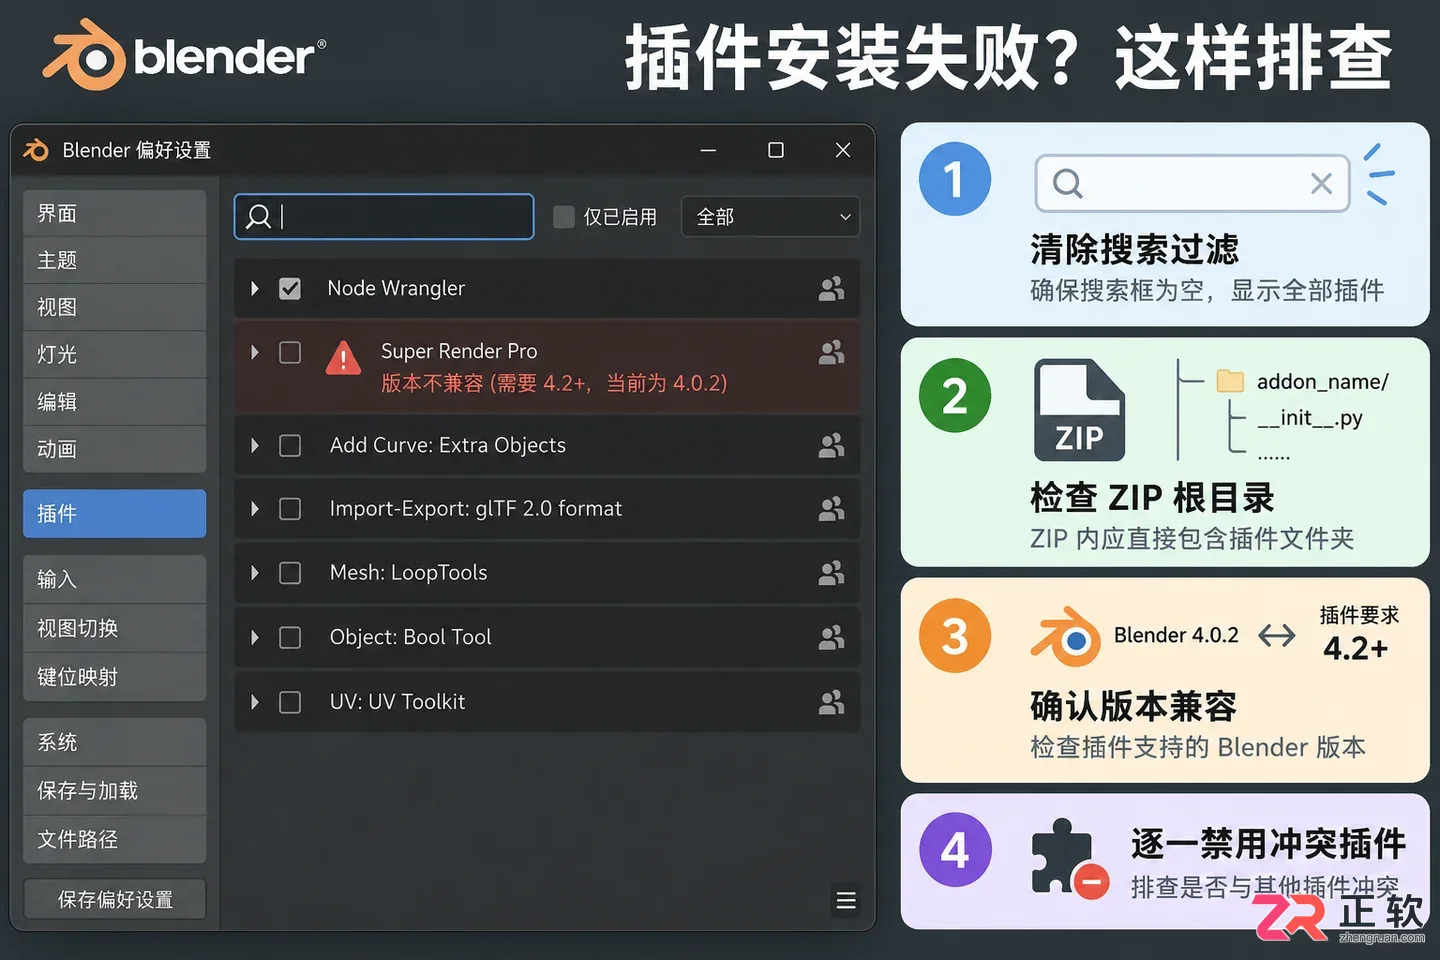Viewport: 1440px width, 960px height.
Task: Click the version incompatibility warning text
Action: click(554, 383)
